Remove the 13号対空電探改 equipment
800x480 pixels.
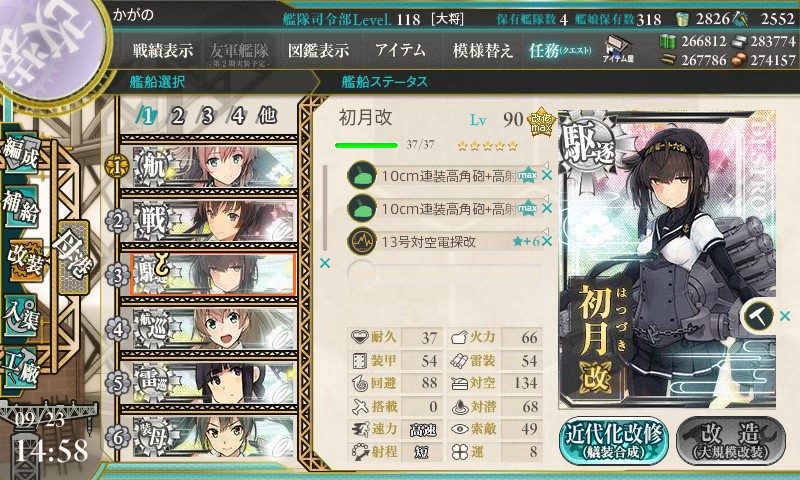coord(547,241)
